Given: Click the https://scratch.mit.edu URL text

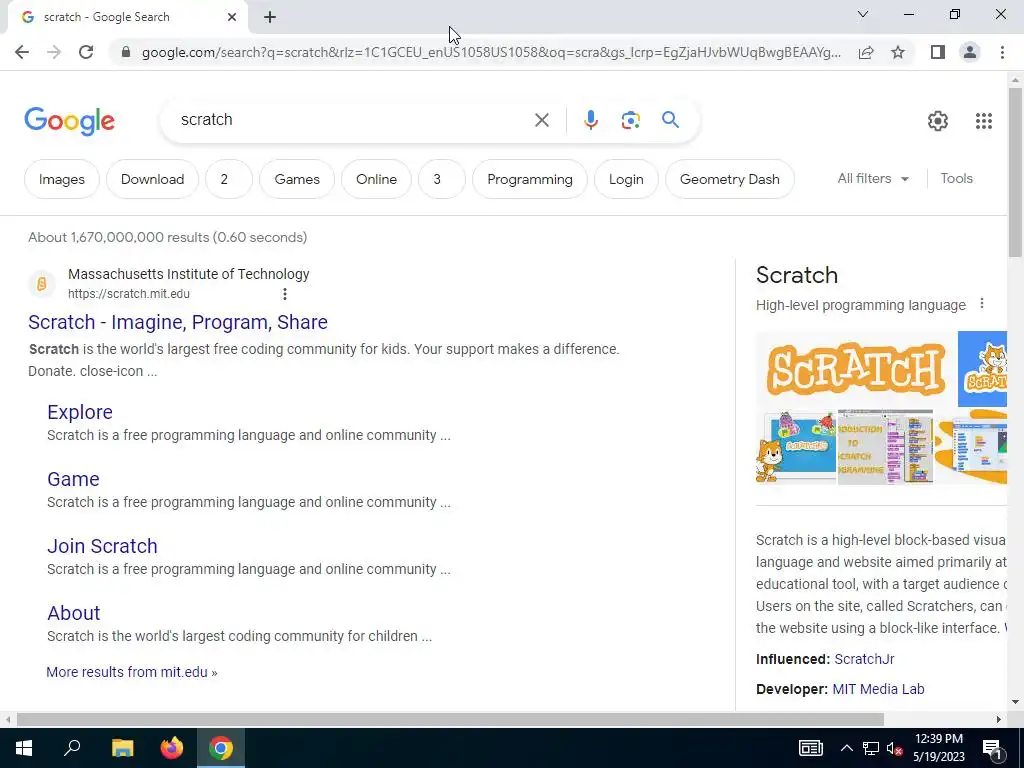Looking at the screenshot, I should 129,294.
